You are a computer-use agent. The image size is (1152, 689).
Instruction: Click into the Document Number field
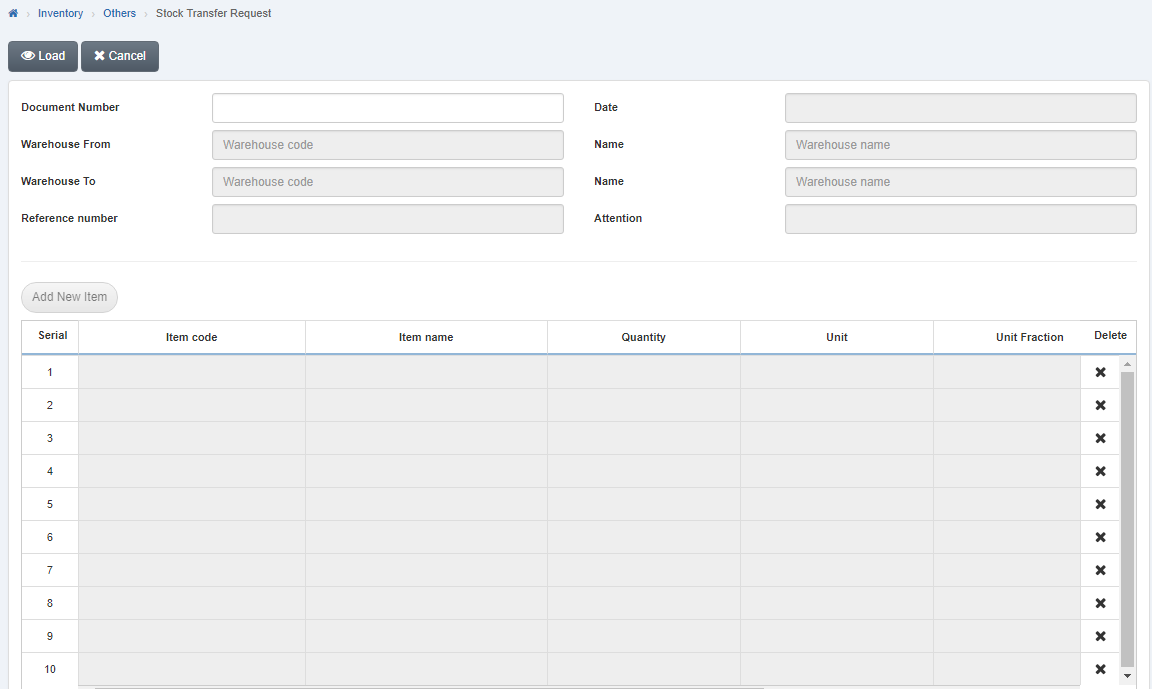coord(387,107)
